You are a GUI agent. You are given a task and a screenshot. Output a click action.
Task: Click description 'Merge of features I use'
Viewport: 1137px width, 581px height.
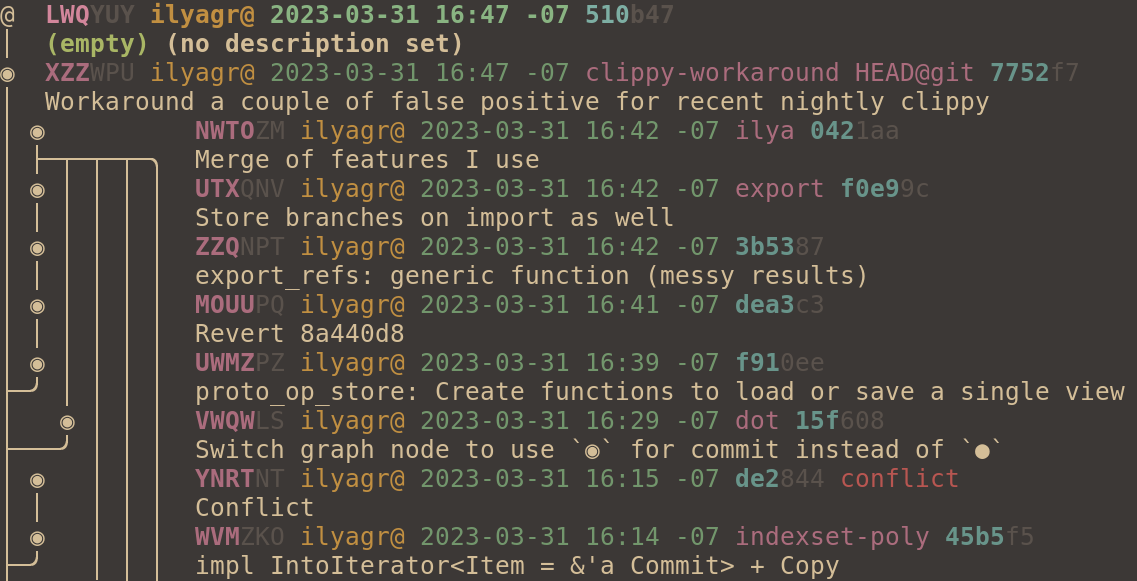pos(367,160)
